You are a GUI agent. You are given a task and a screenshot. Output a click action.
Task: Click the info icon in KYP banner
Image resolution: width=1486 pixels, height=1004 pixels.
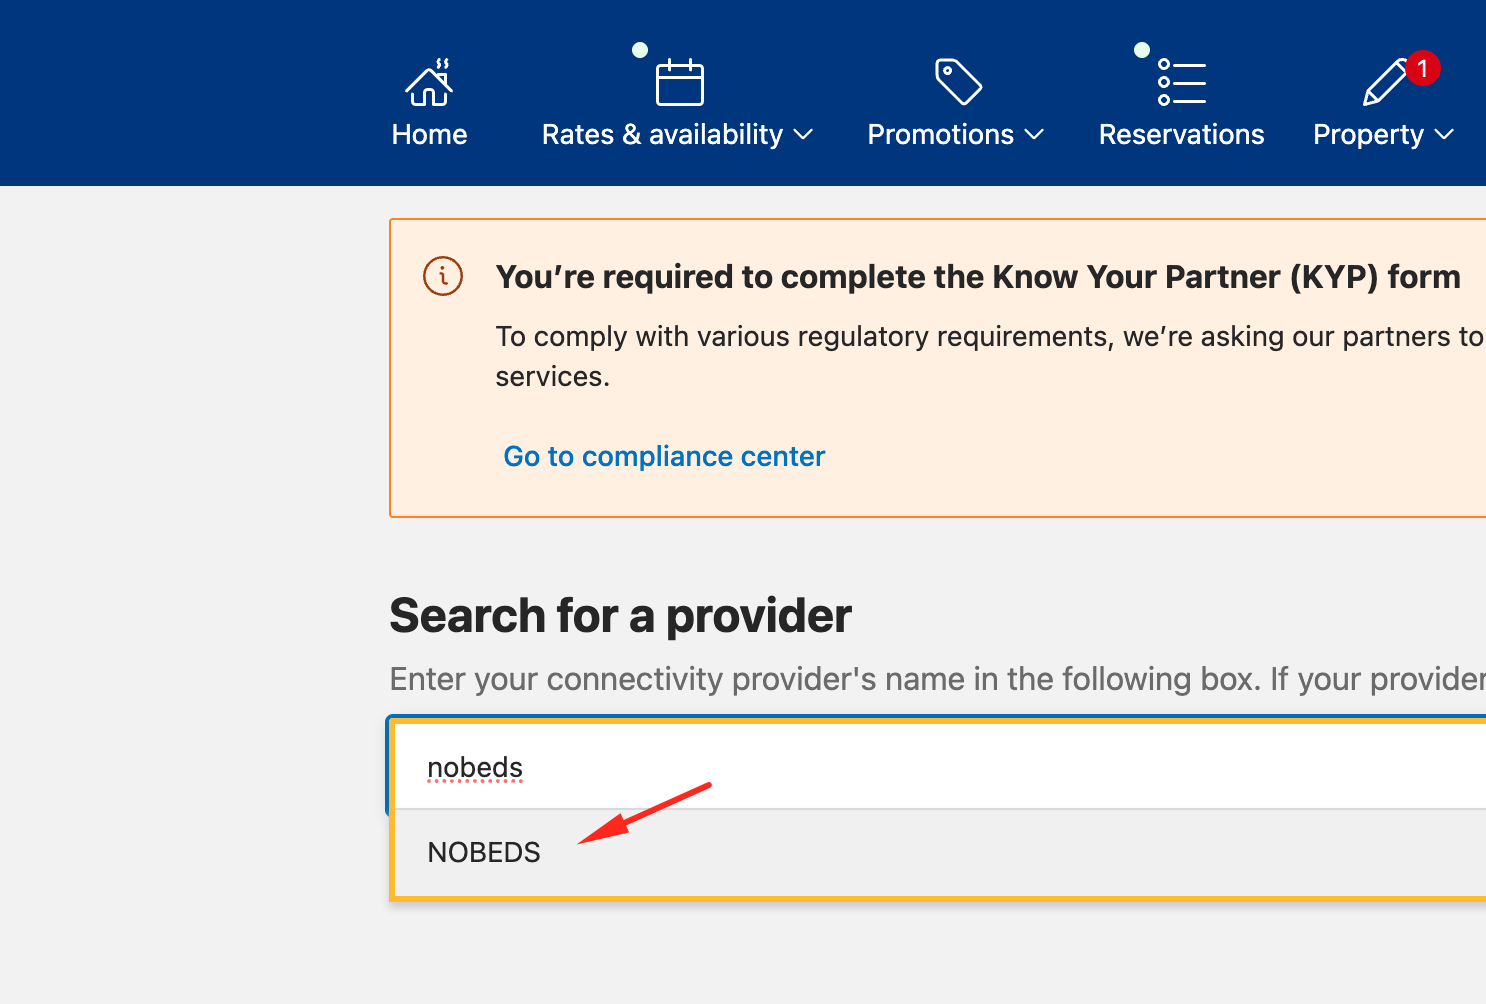443,276
